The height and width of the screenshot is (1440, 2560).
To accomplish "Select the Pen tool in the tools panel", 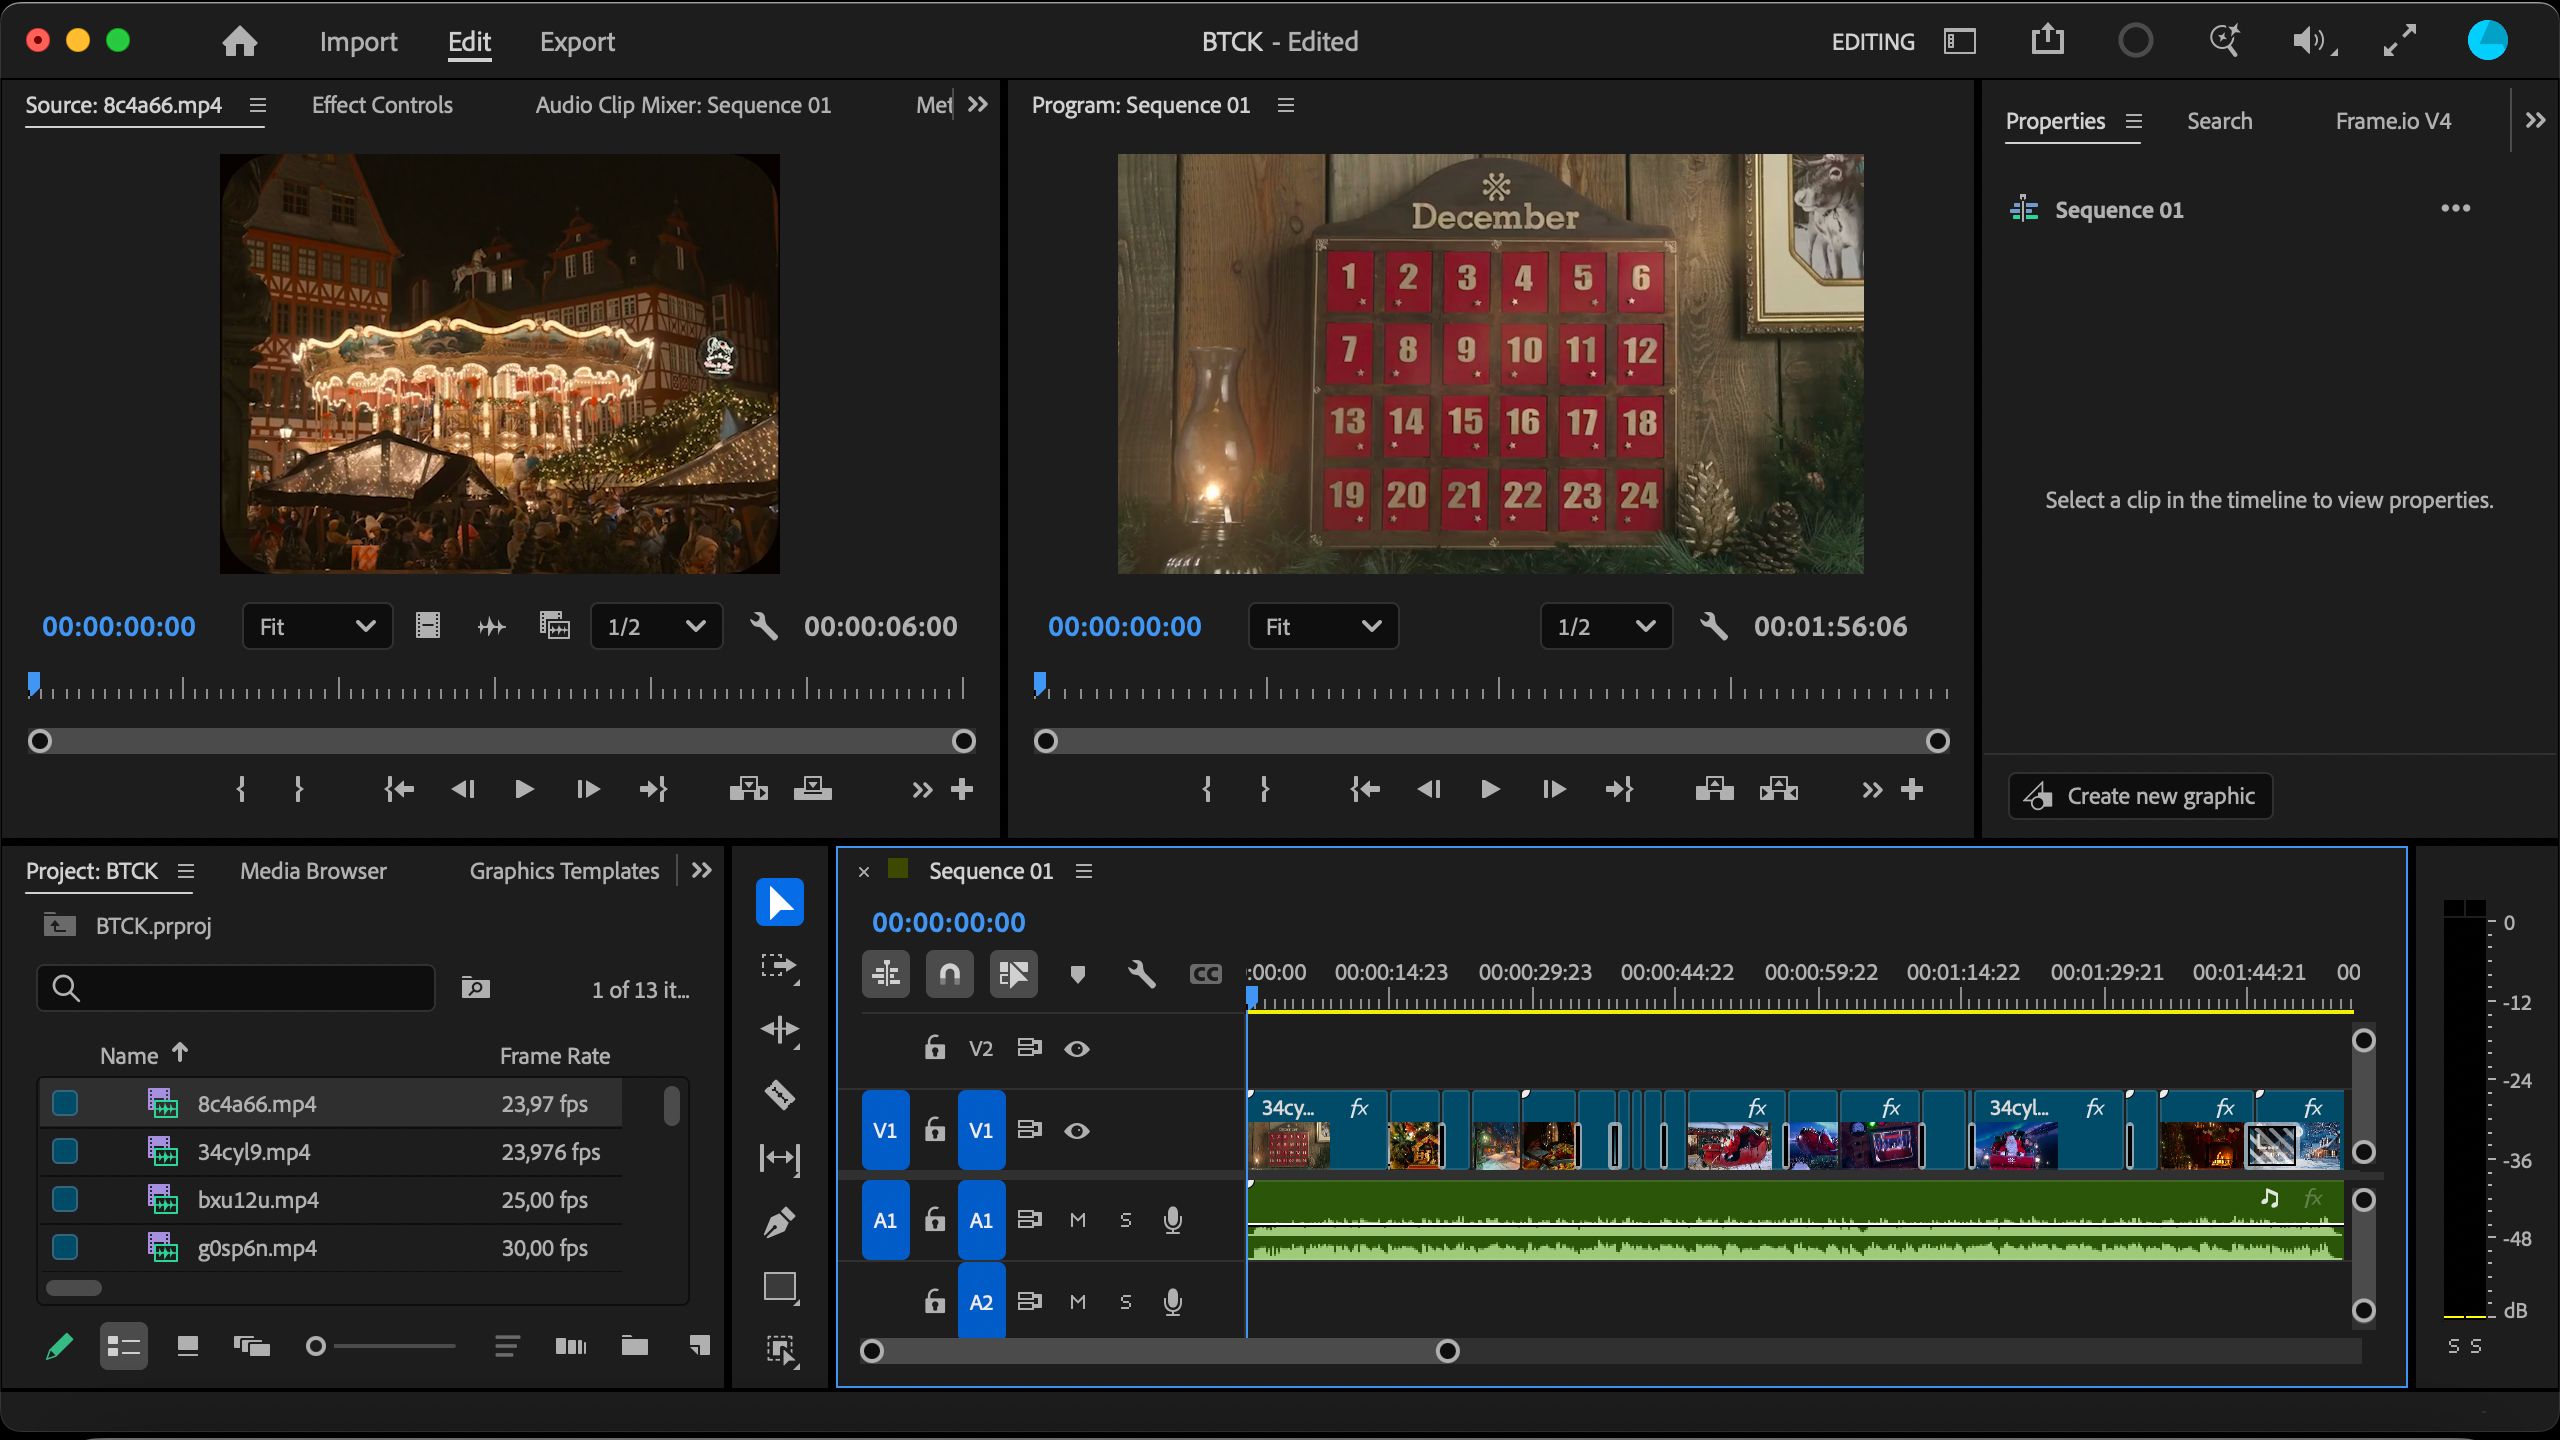I will [780, 1222].
